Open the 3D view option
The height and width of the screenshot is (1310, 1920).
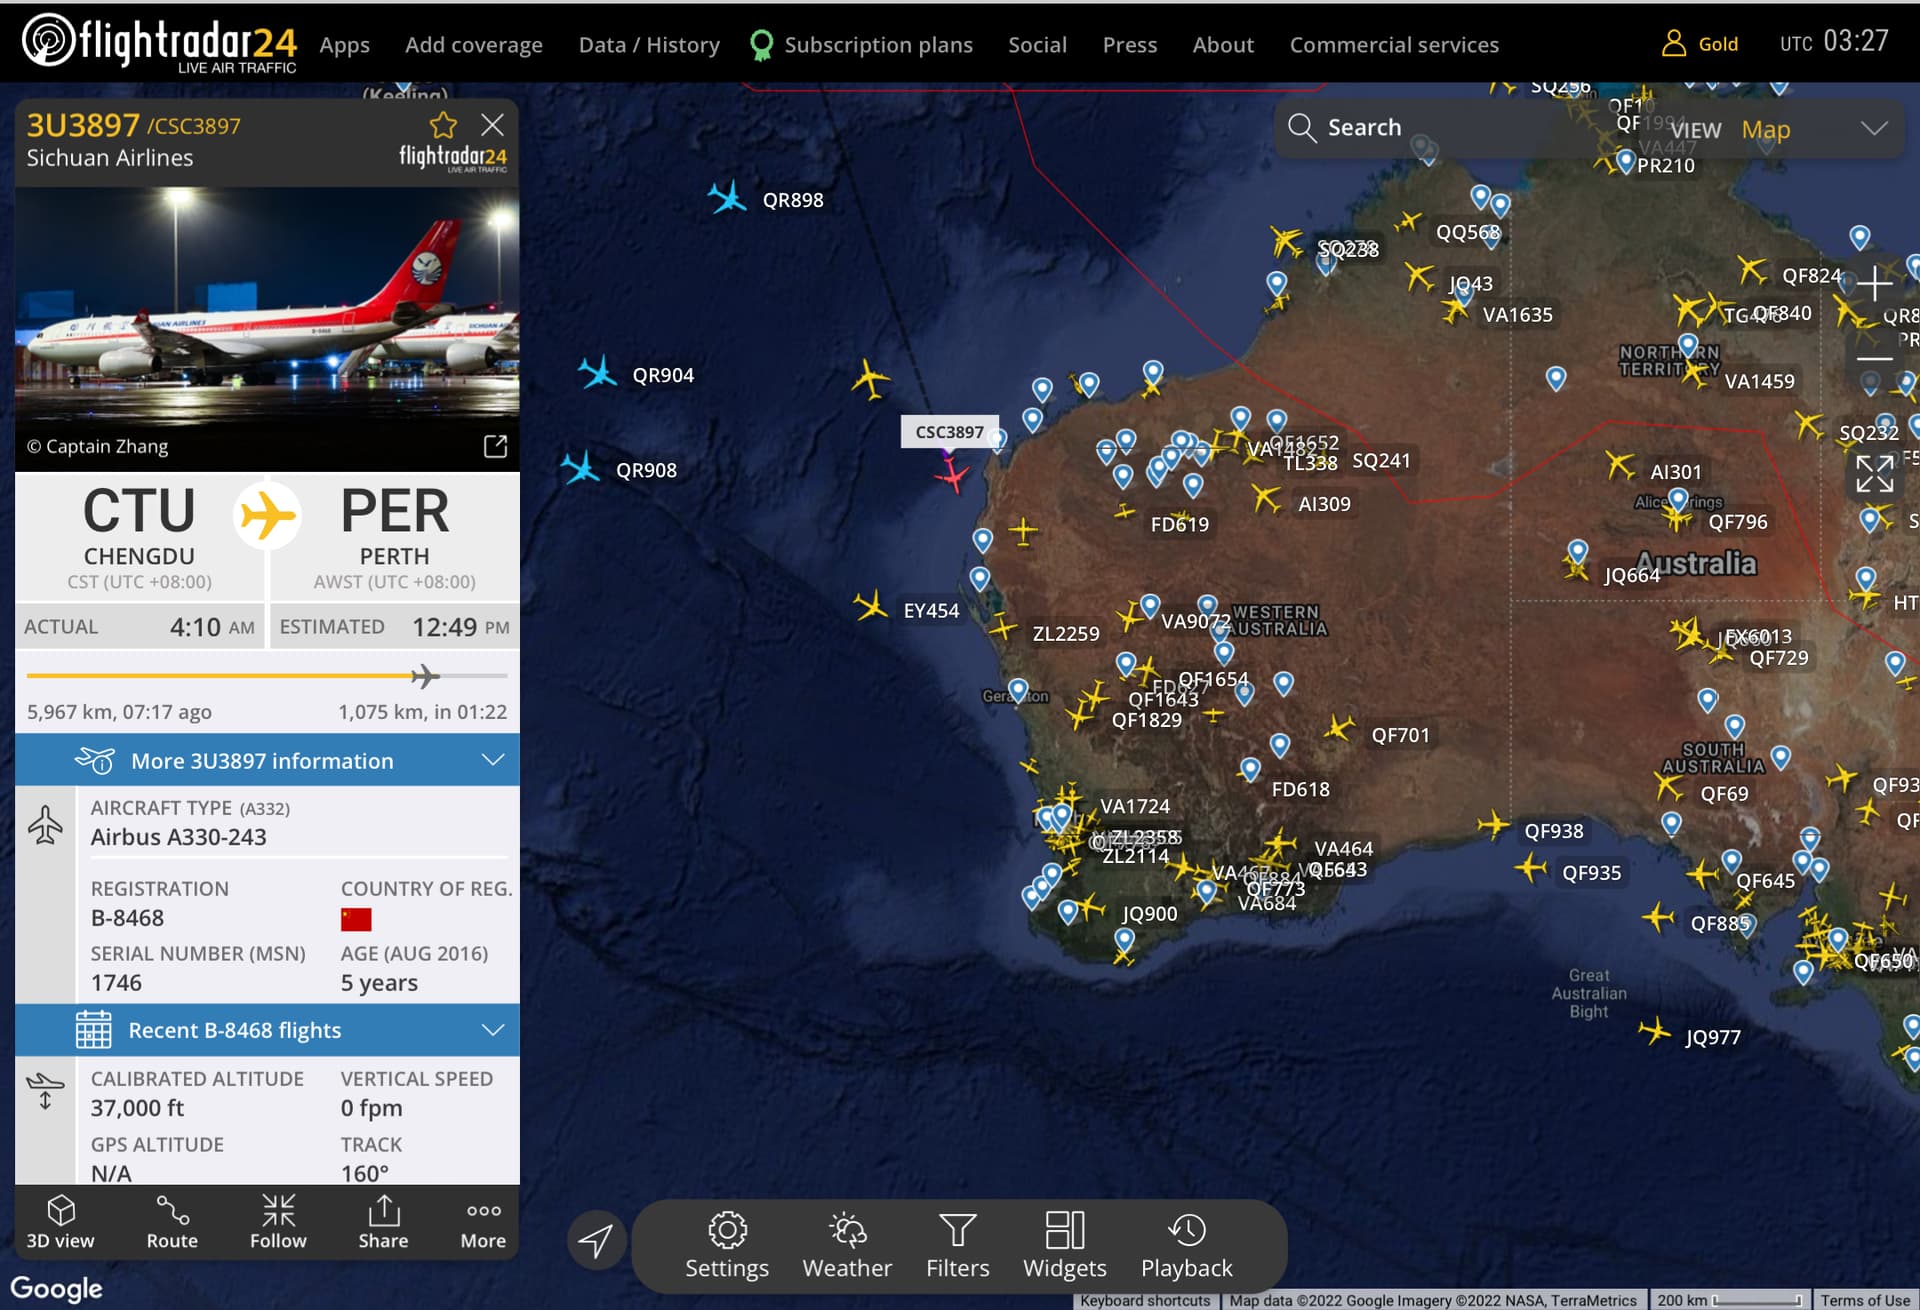pos(60,1221)
